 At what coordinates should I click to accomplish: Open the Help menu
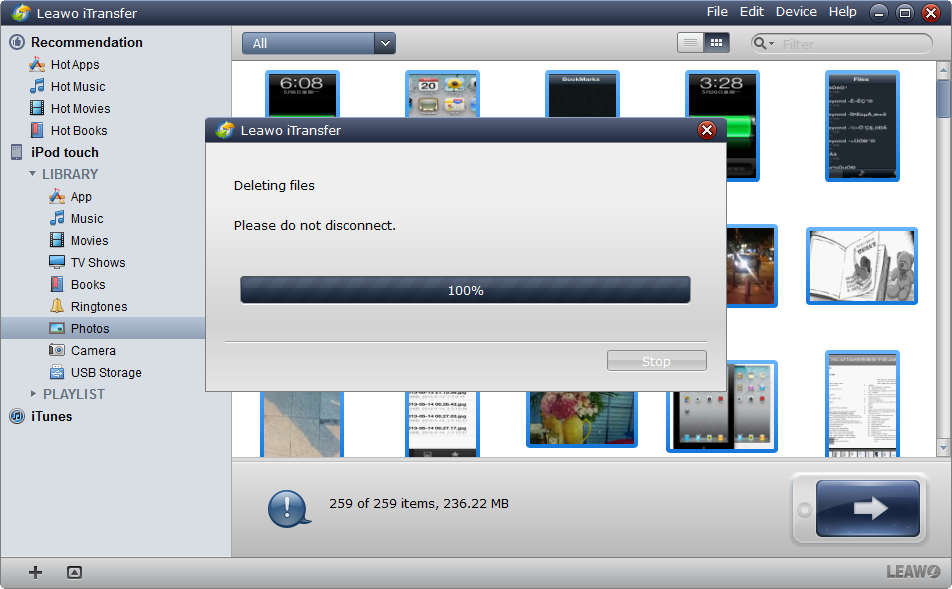coord(843,12)
